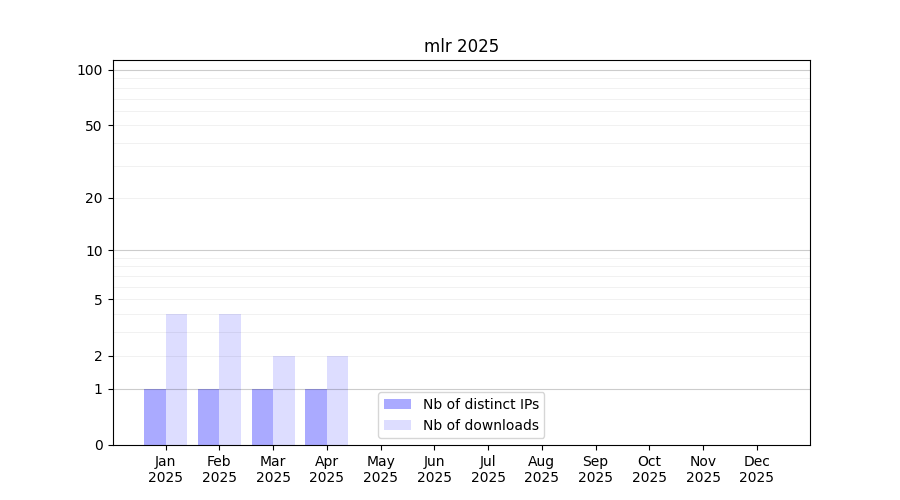Click the 'Nb of downloads' legend swatch

point(397,425)
